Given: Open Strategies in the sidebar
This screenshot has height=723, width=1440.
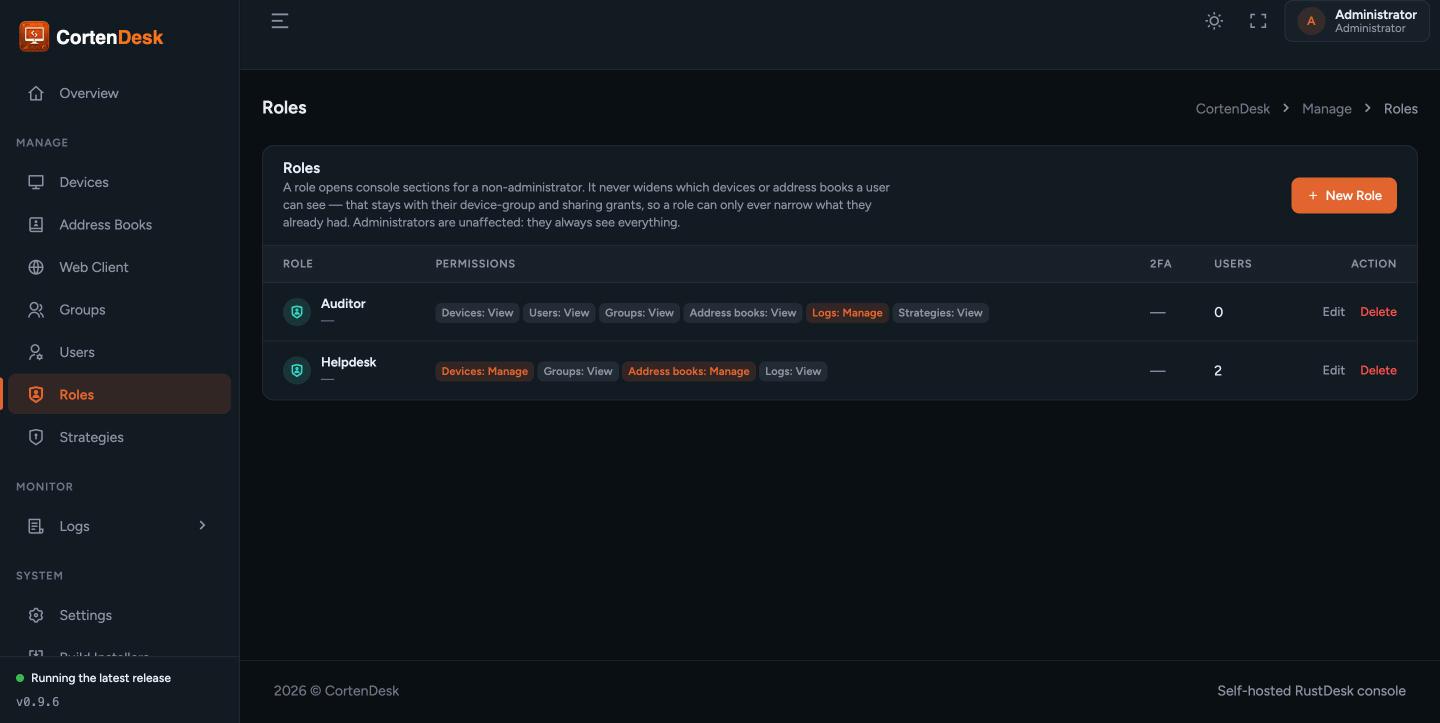Looking at the screenshot, I should coord(120,437).
